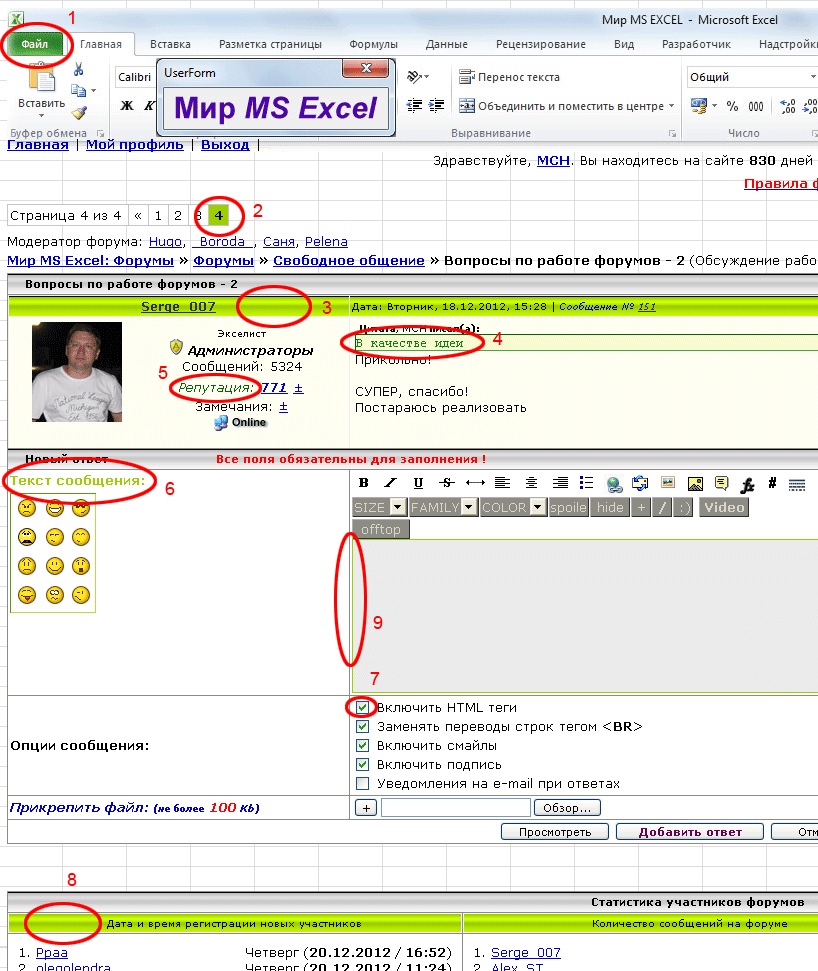Image resolution: width=818 pixels, height=971 pixels.
Task: Toggle 'Включить HTML теги' checkbox
Action: [x=362, y=707]
